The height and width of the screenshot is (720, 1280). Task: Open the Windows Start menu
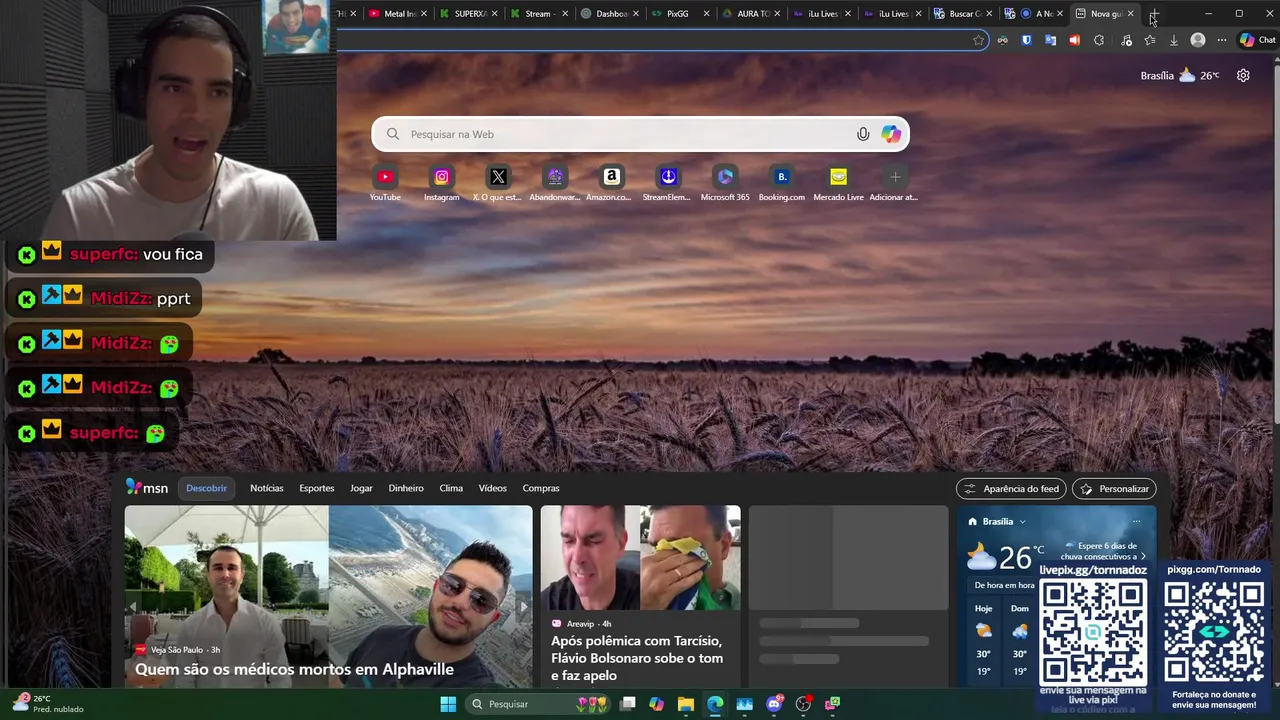point(448,704)
